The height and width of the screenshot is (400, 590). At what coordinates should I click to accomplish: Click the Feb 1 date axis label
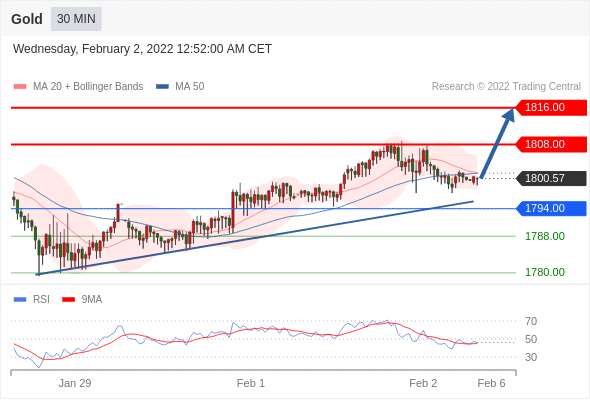(251, 383)
